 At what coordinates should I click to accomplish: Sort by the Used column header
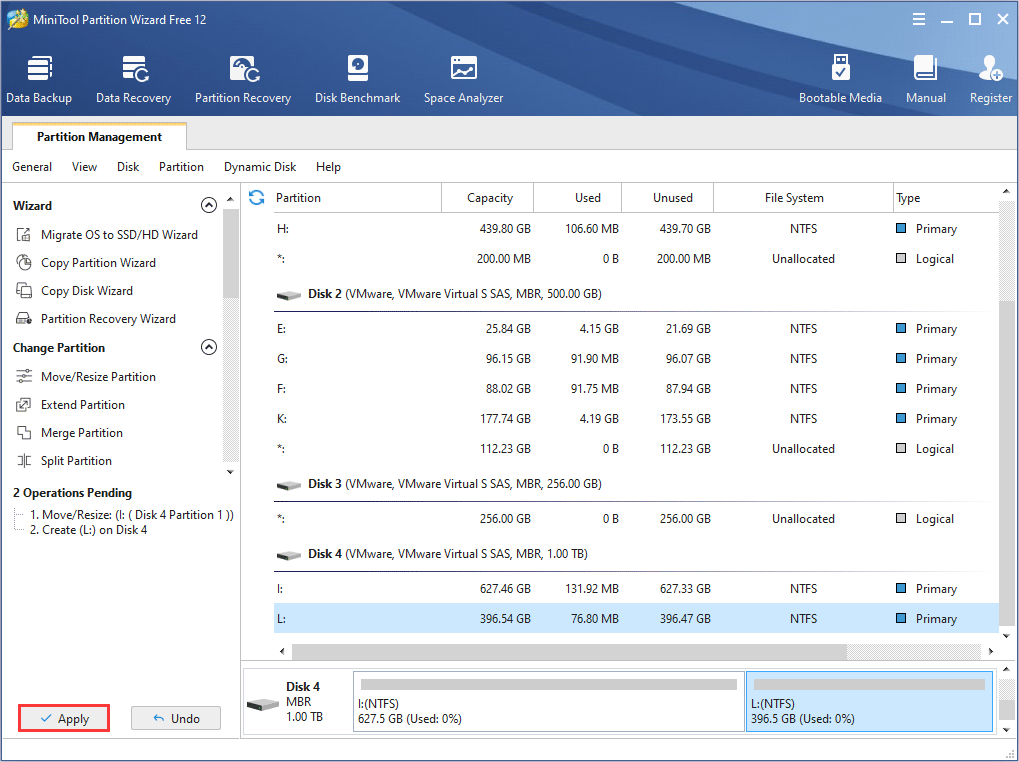(x=578, y=197)
